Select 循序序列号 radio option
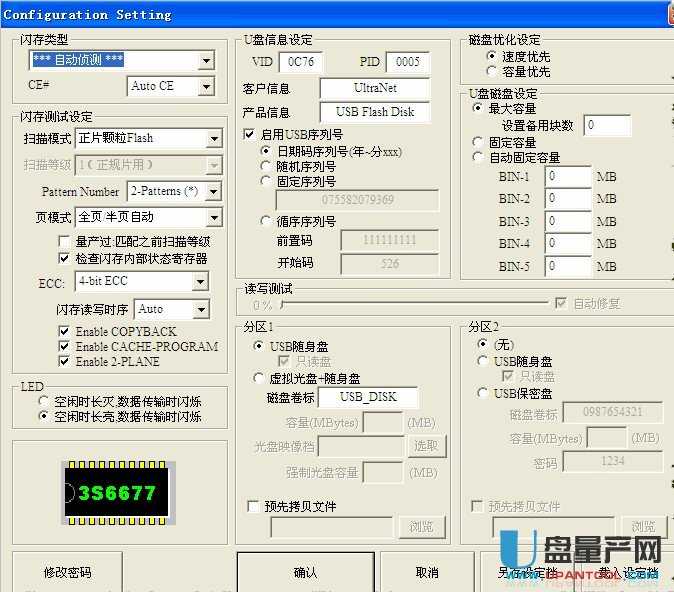The width and height of the screenshot is (674, 592). point(266,221)
